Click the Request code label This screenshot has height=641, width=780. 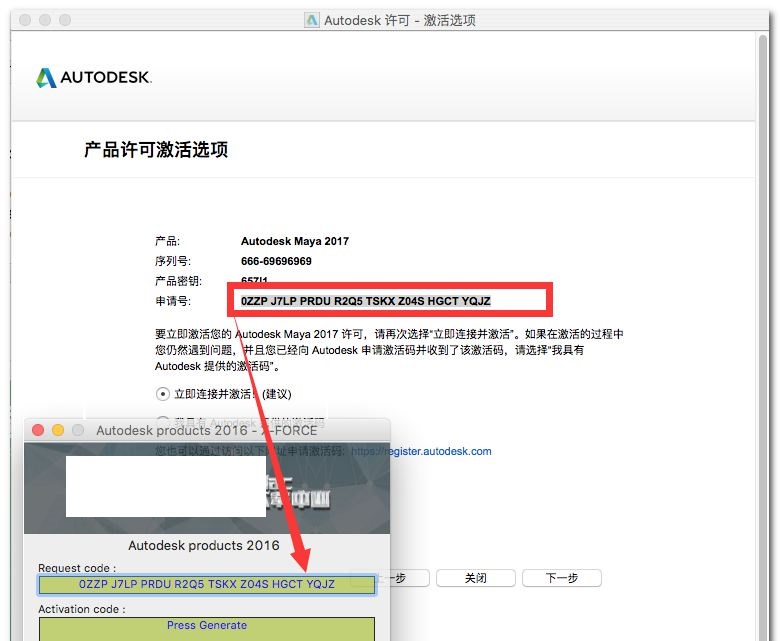click(x=77, y=568)
